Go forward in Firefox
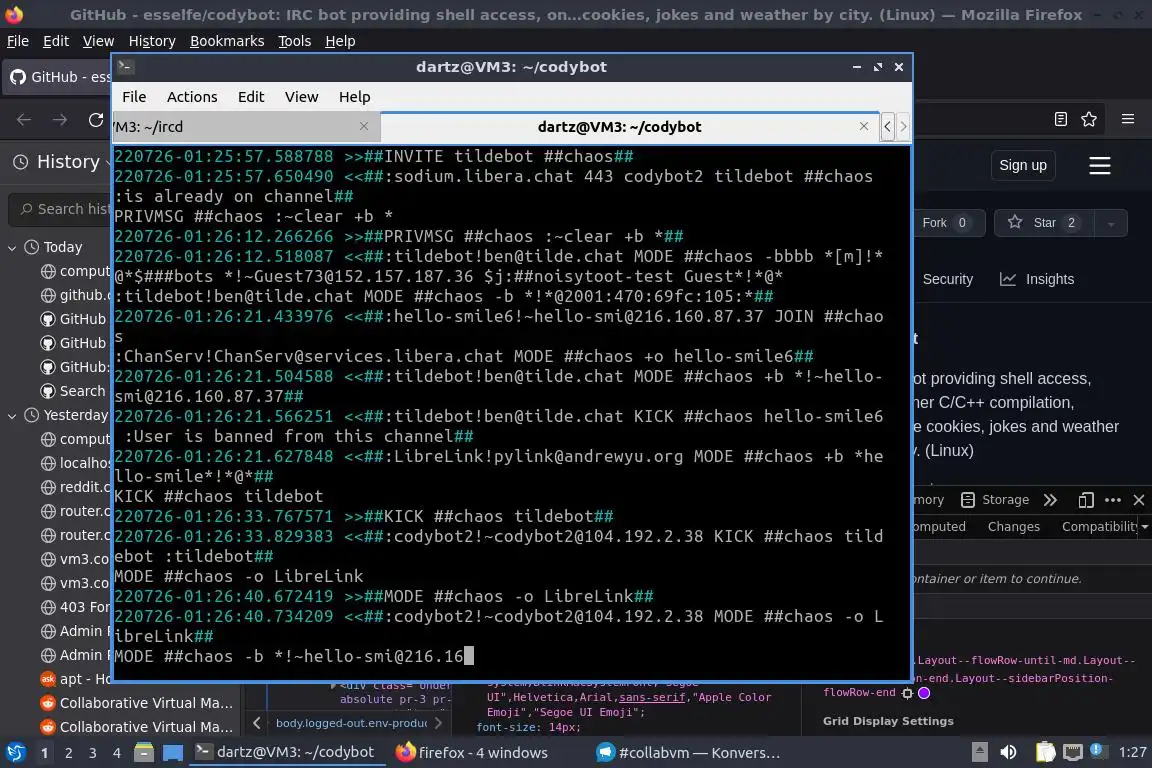Screen dimensions: 1152x768 (60, 120)
